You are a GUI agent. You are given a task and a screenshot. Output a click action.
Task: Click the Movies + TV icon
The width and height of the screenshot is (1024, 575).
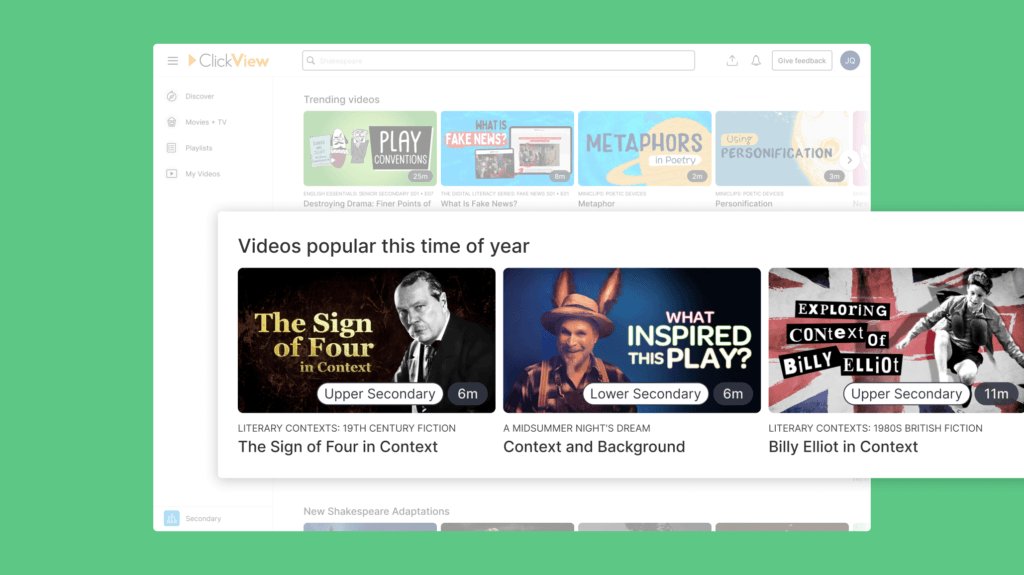click(172, 122)
